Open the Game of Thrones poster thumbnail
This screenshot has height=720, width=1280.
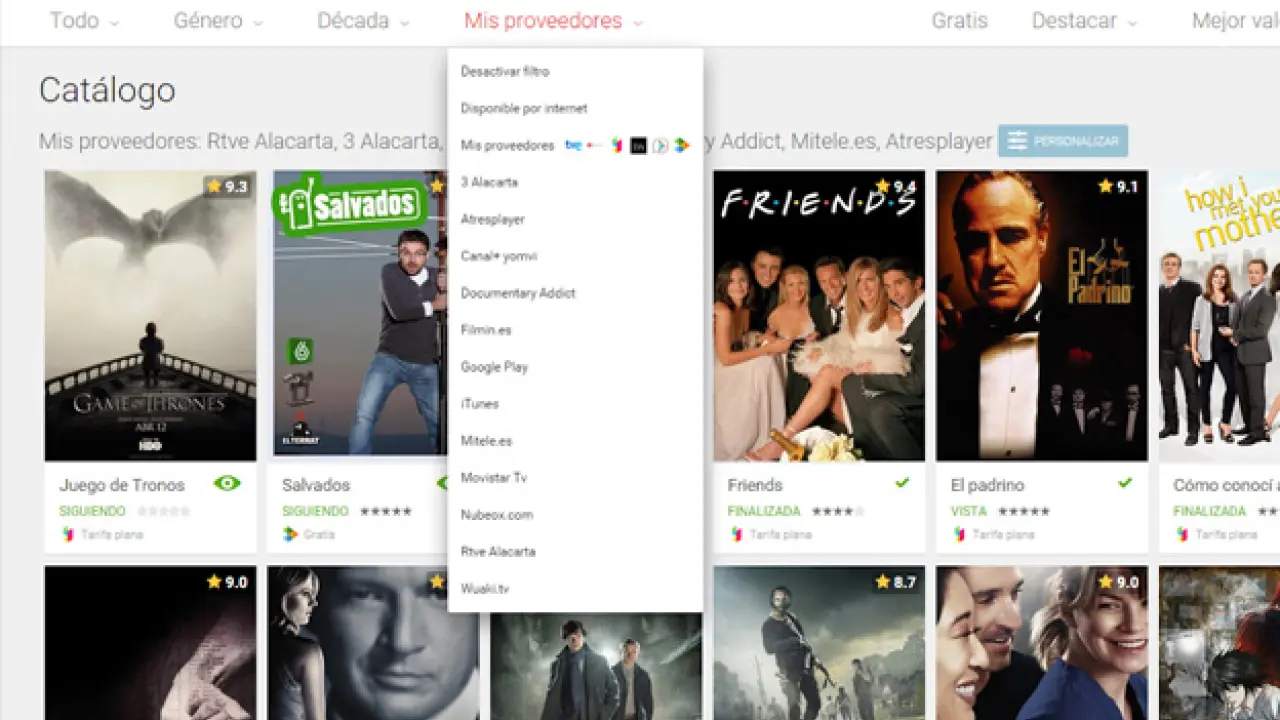(x=150, y=315)
